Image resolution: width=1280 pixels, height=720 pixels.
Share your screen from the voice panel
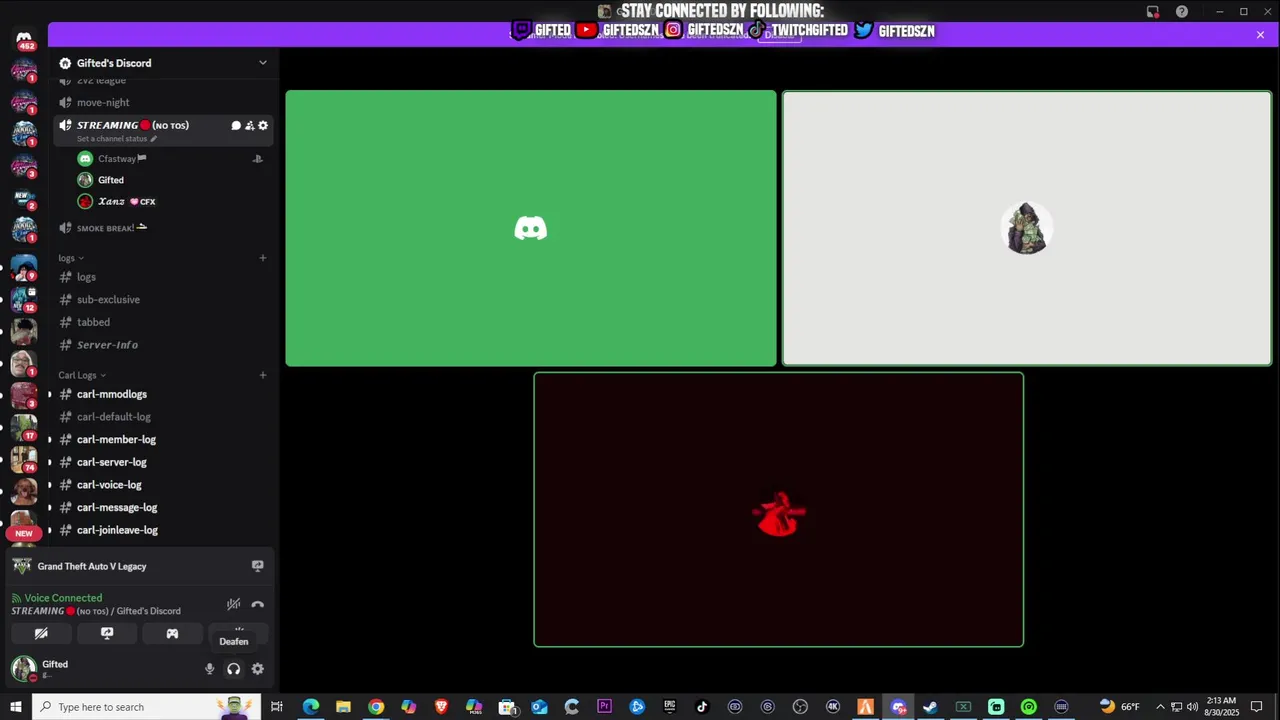[x=107, y=633]
